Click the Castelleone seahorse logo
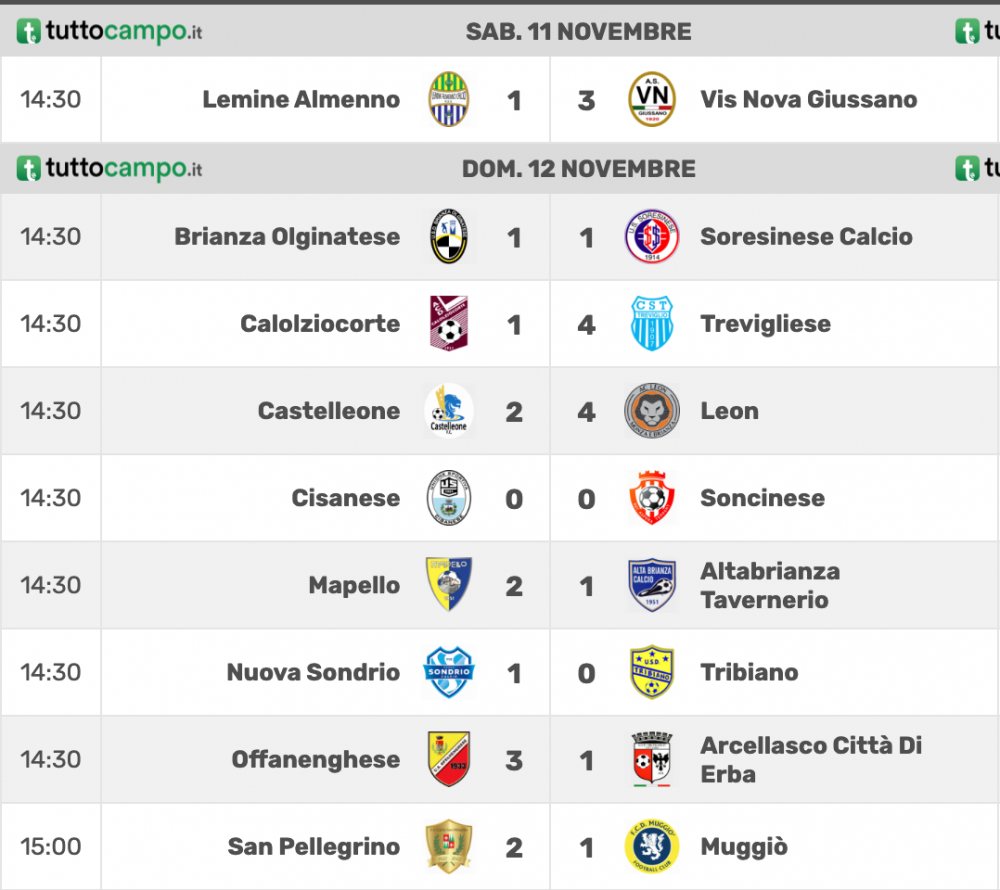 click(x=448, y=410)
